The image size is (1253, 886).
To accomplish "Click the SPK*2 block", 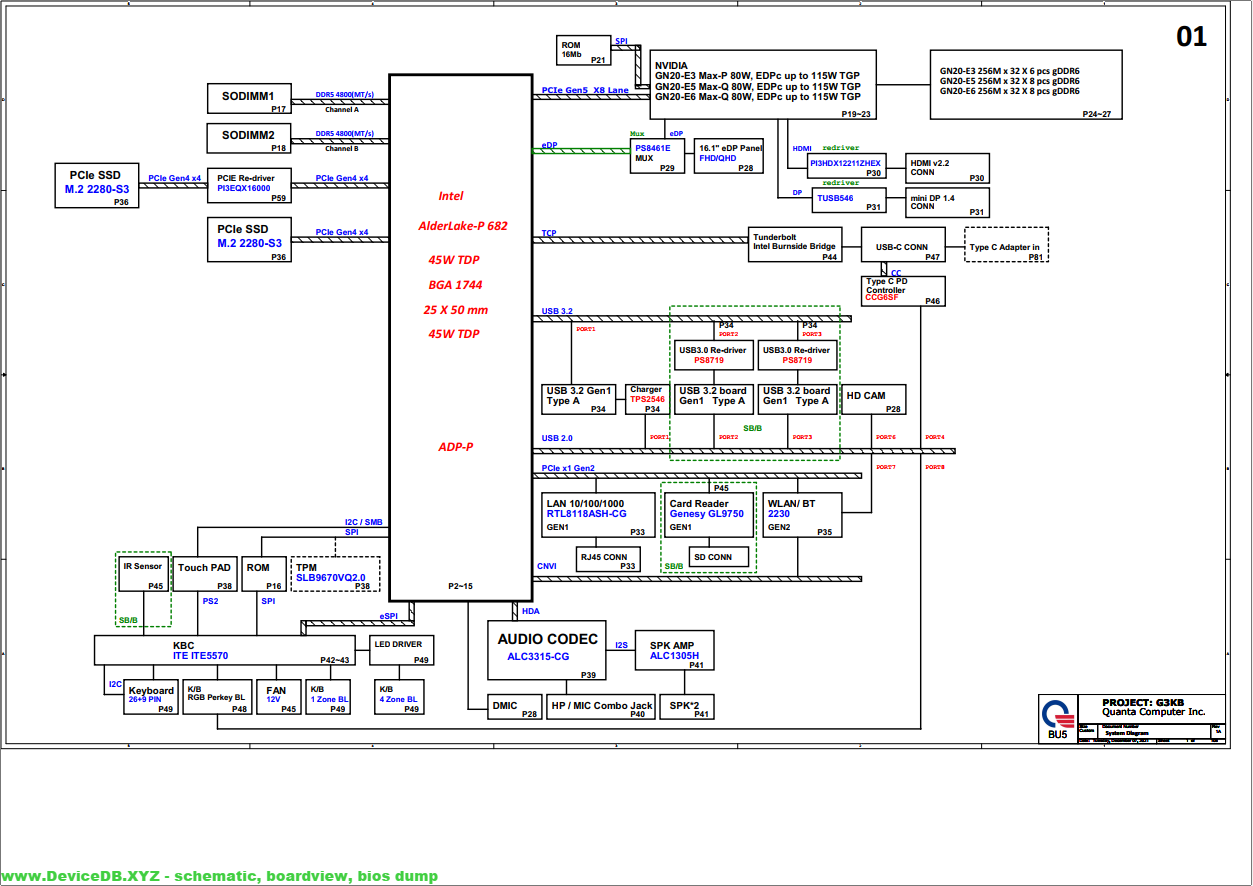I will 688,707.
